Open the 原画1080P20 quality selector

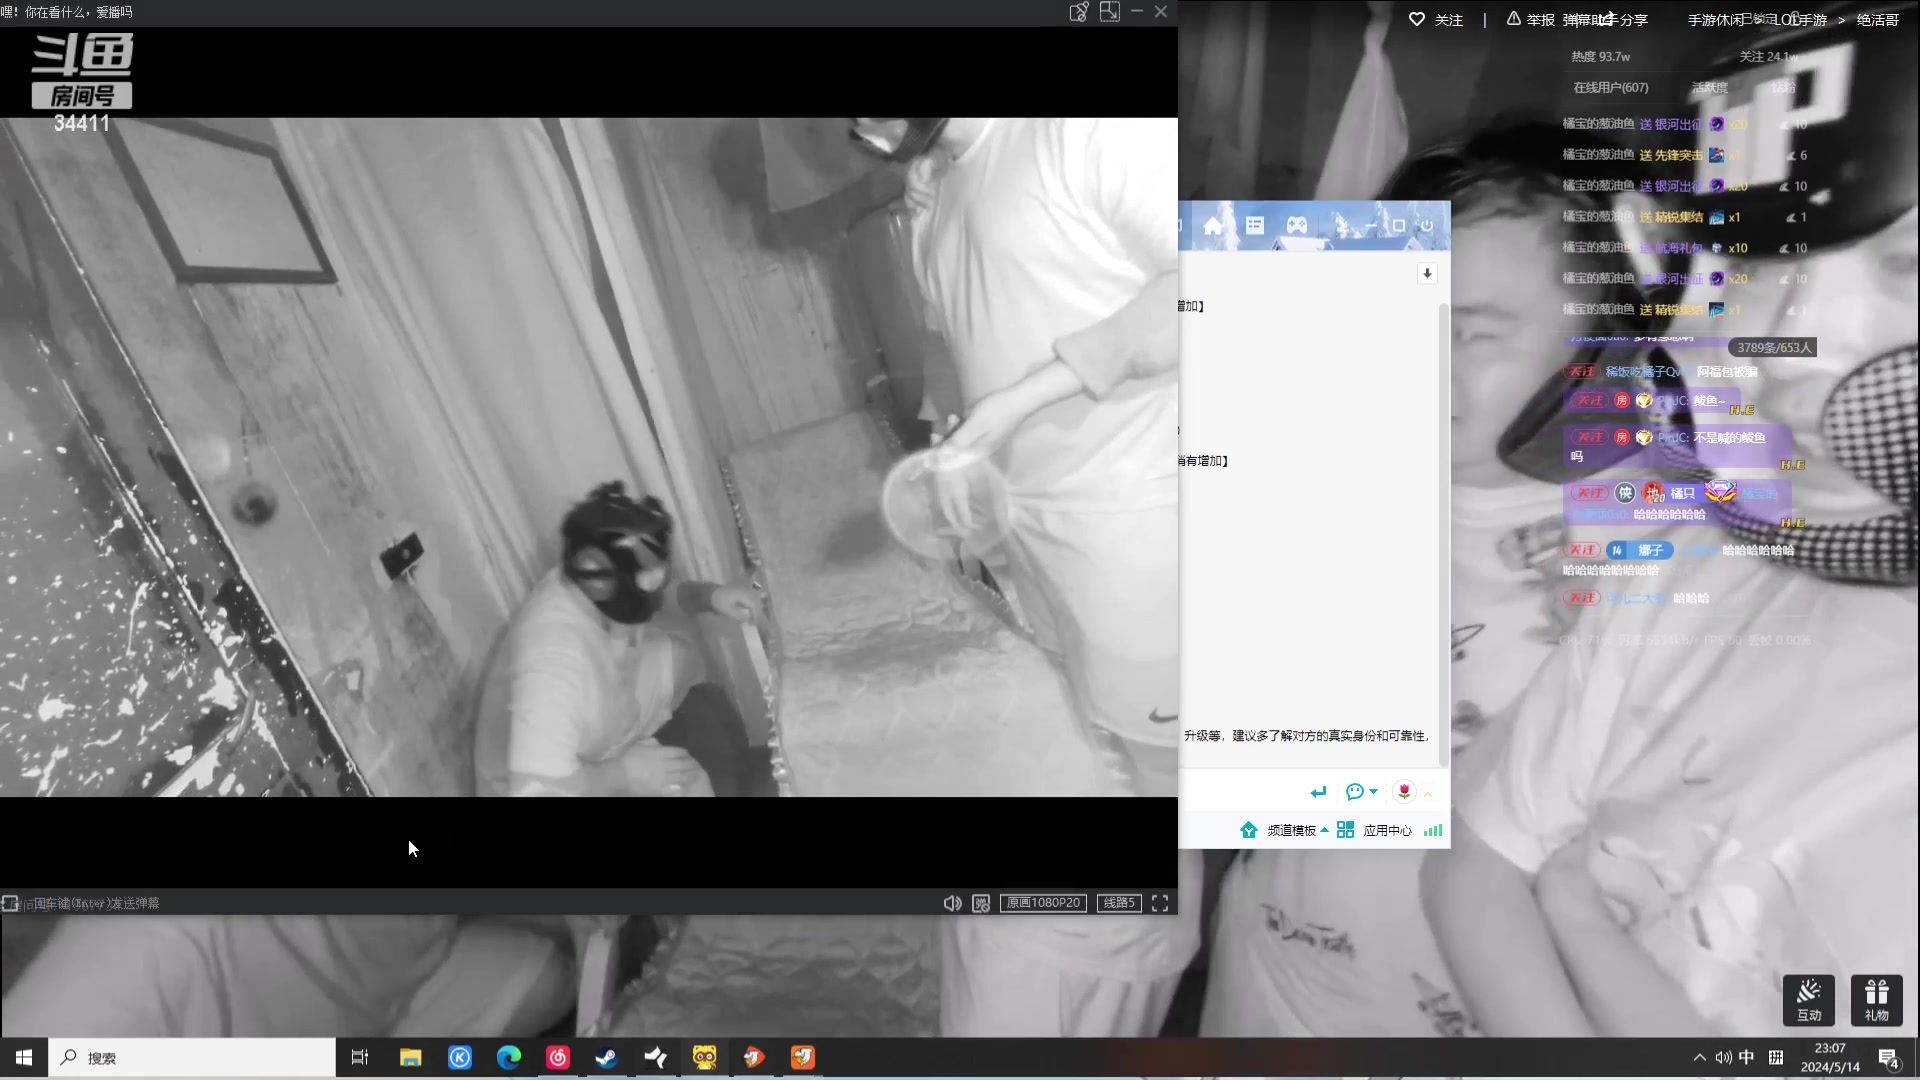point(1043,903)
